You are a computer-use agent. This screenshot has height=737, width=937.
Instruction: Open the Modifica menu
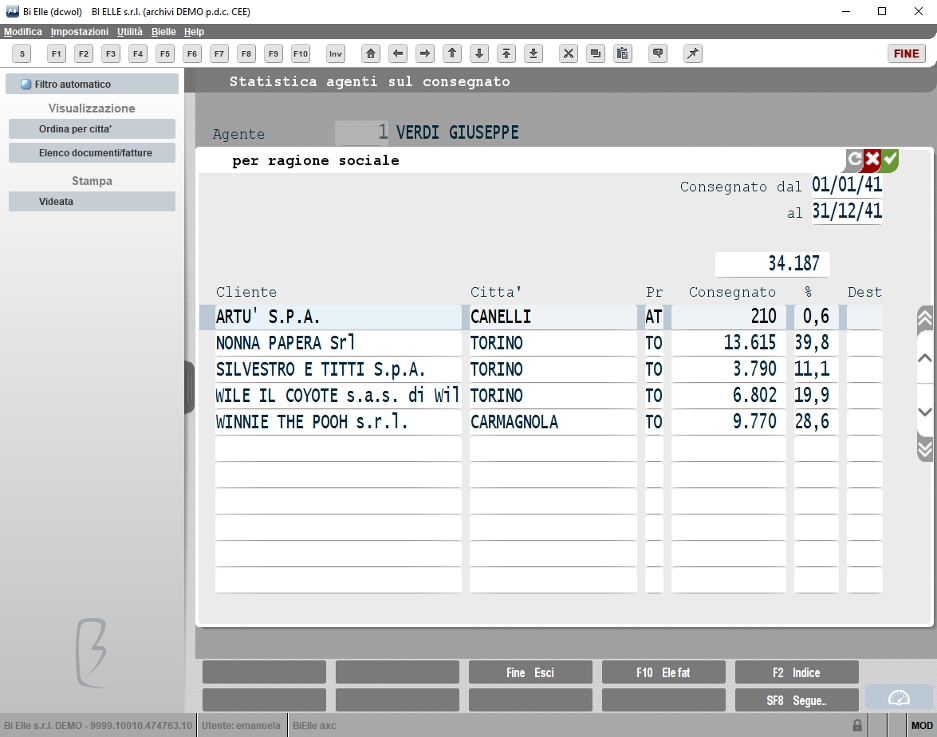tap(23, 32)
